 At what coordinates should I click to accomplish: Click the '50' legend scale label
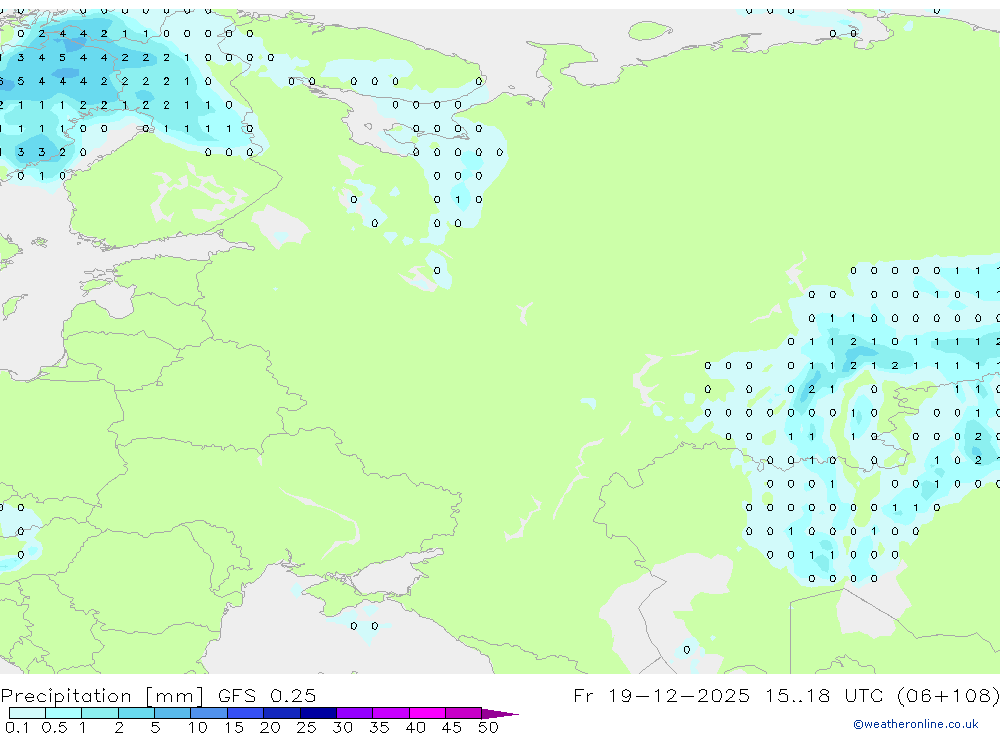[x=489, y=727]
